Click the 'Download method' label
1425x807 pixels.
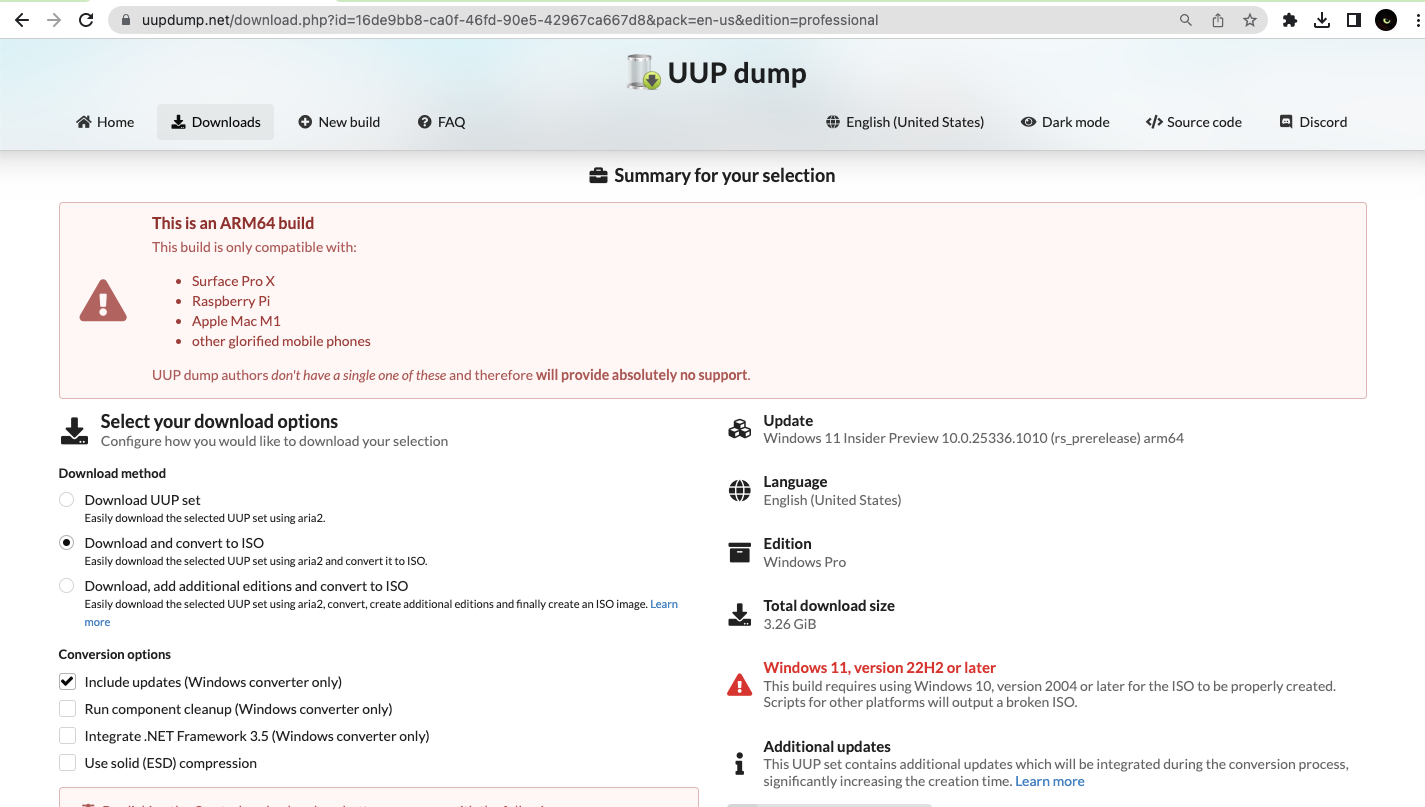pos(112,473)
